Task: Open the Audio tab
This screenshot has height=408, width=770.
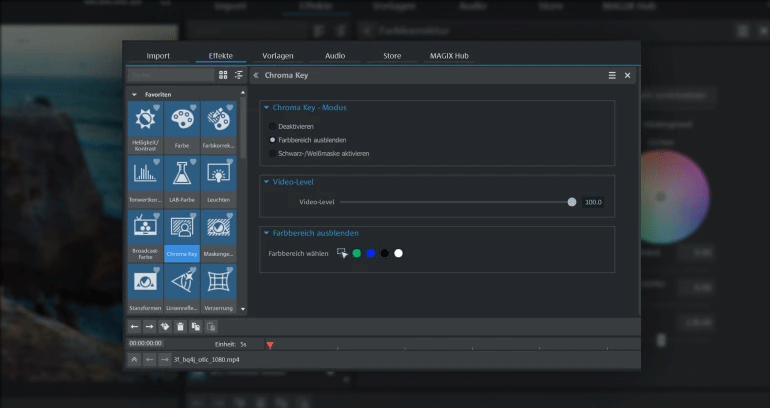Action: pos(335,56)
